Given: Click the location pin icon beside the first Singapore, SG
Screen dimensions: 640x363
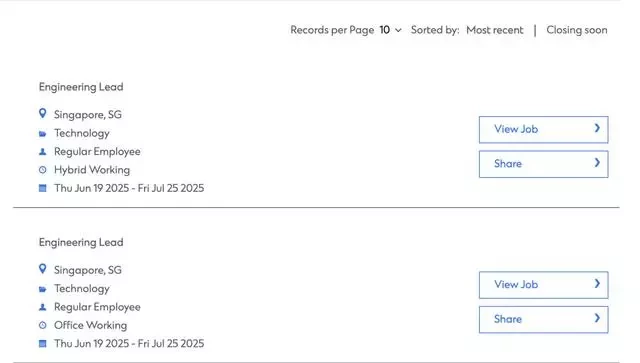Looking at the screenshot, I should (42, 114).
